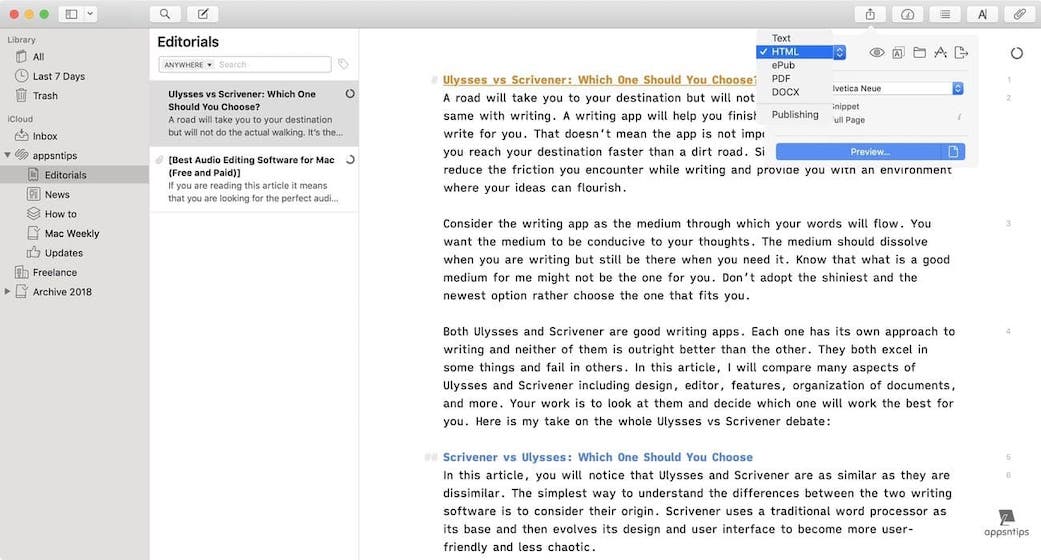Screen dimensions: 1041x560
Task: Click the save-to-folder export icon
Action: point(919,52)
